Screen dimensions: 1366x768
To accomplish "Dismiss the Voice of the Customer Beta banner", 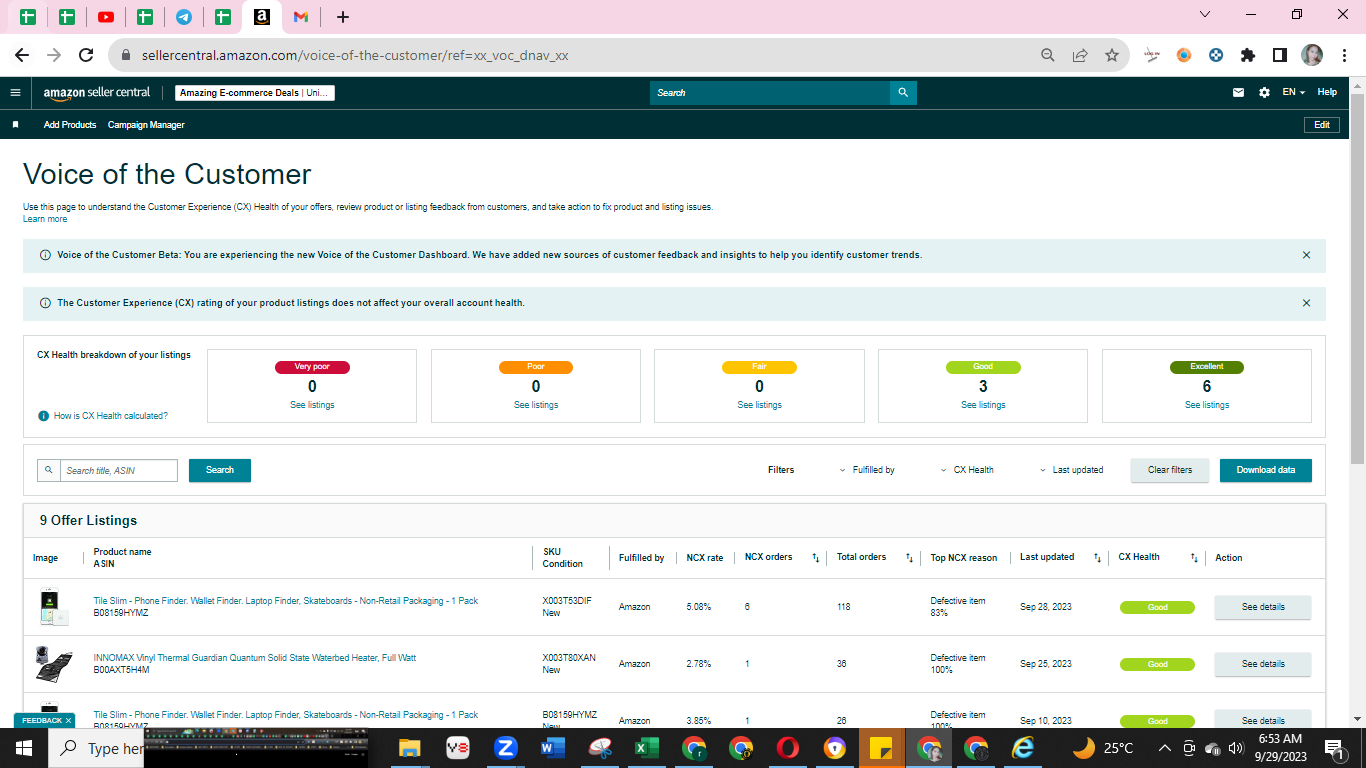I will [x=1306, y=255].
